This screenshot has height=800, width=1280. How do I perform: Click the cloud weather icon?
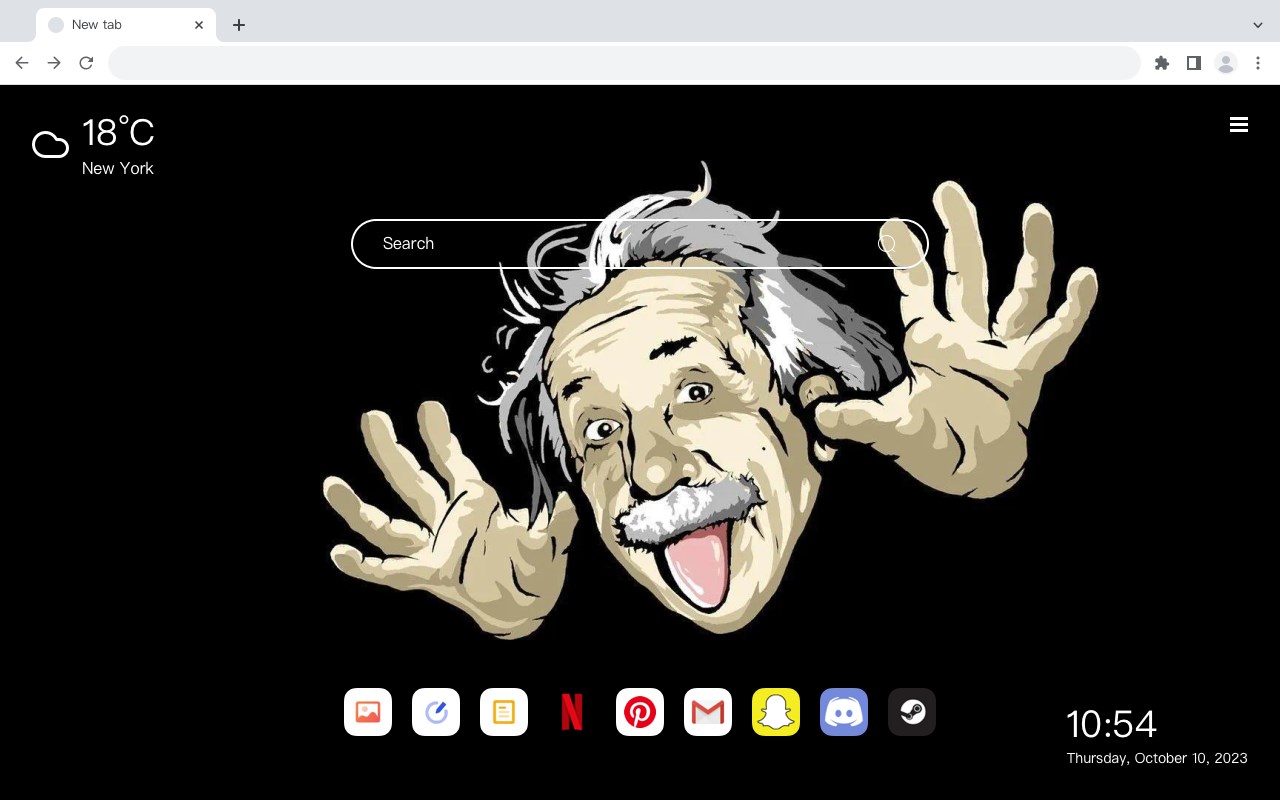[50, 145]
